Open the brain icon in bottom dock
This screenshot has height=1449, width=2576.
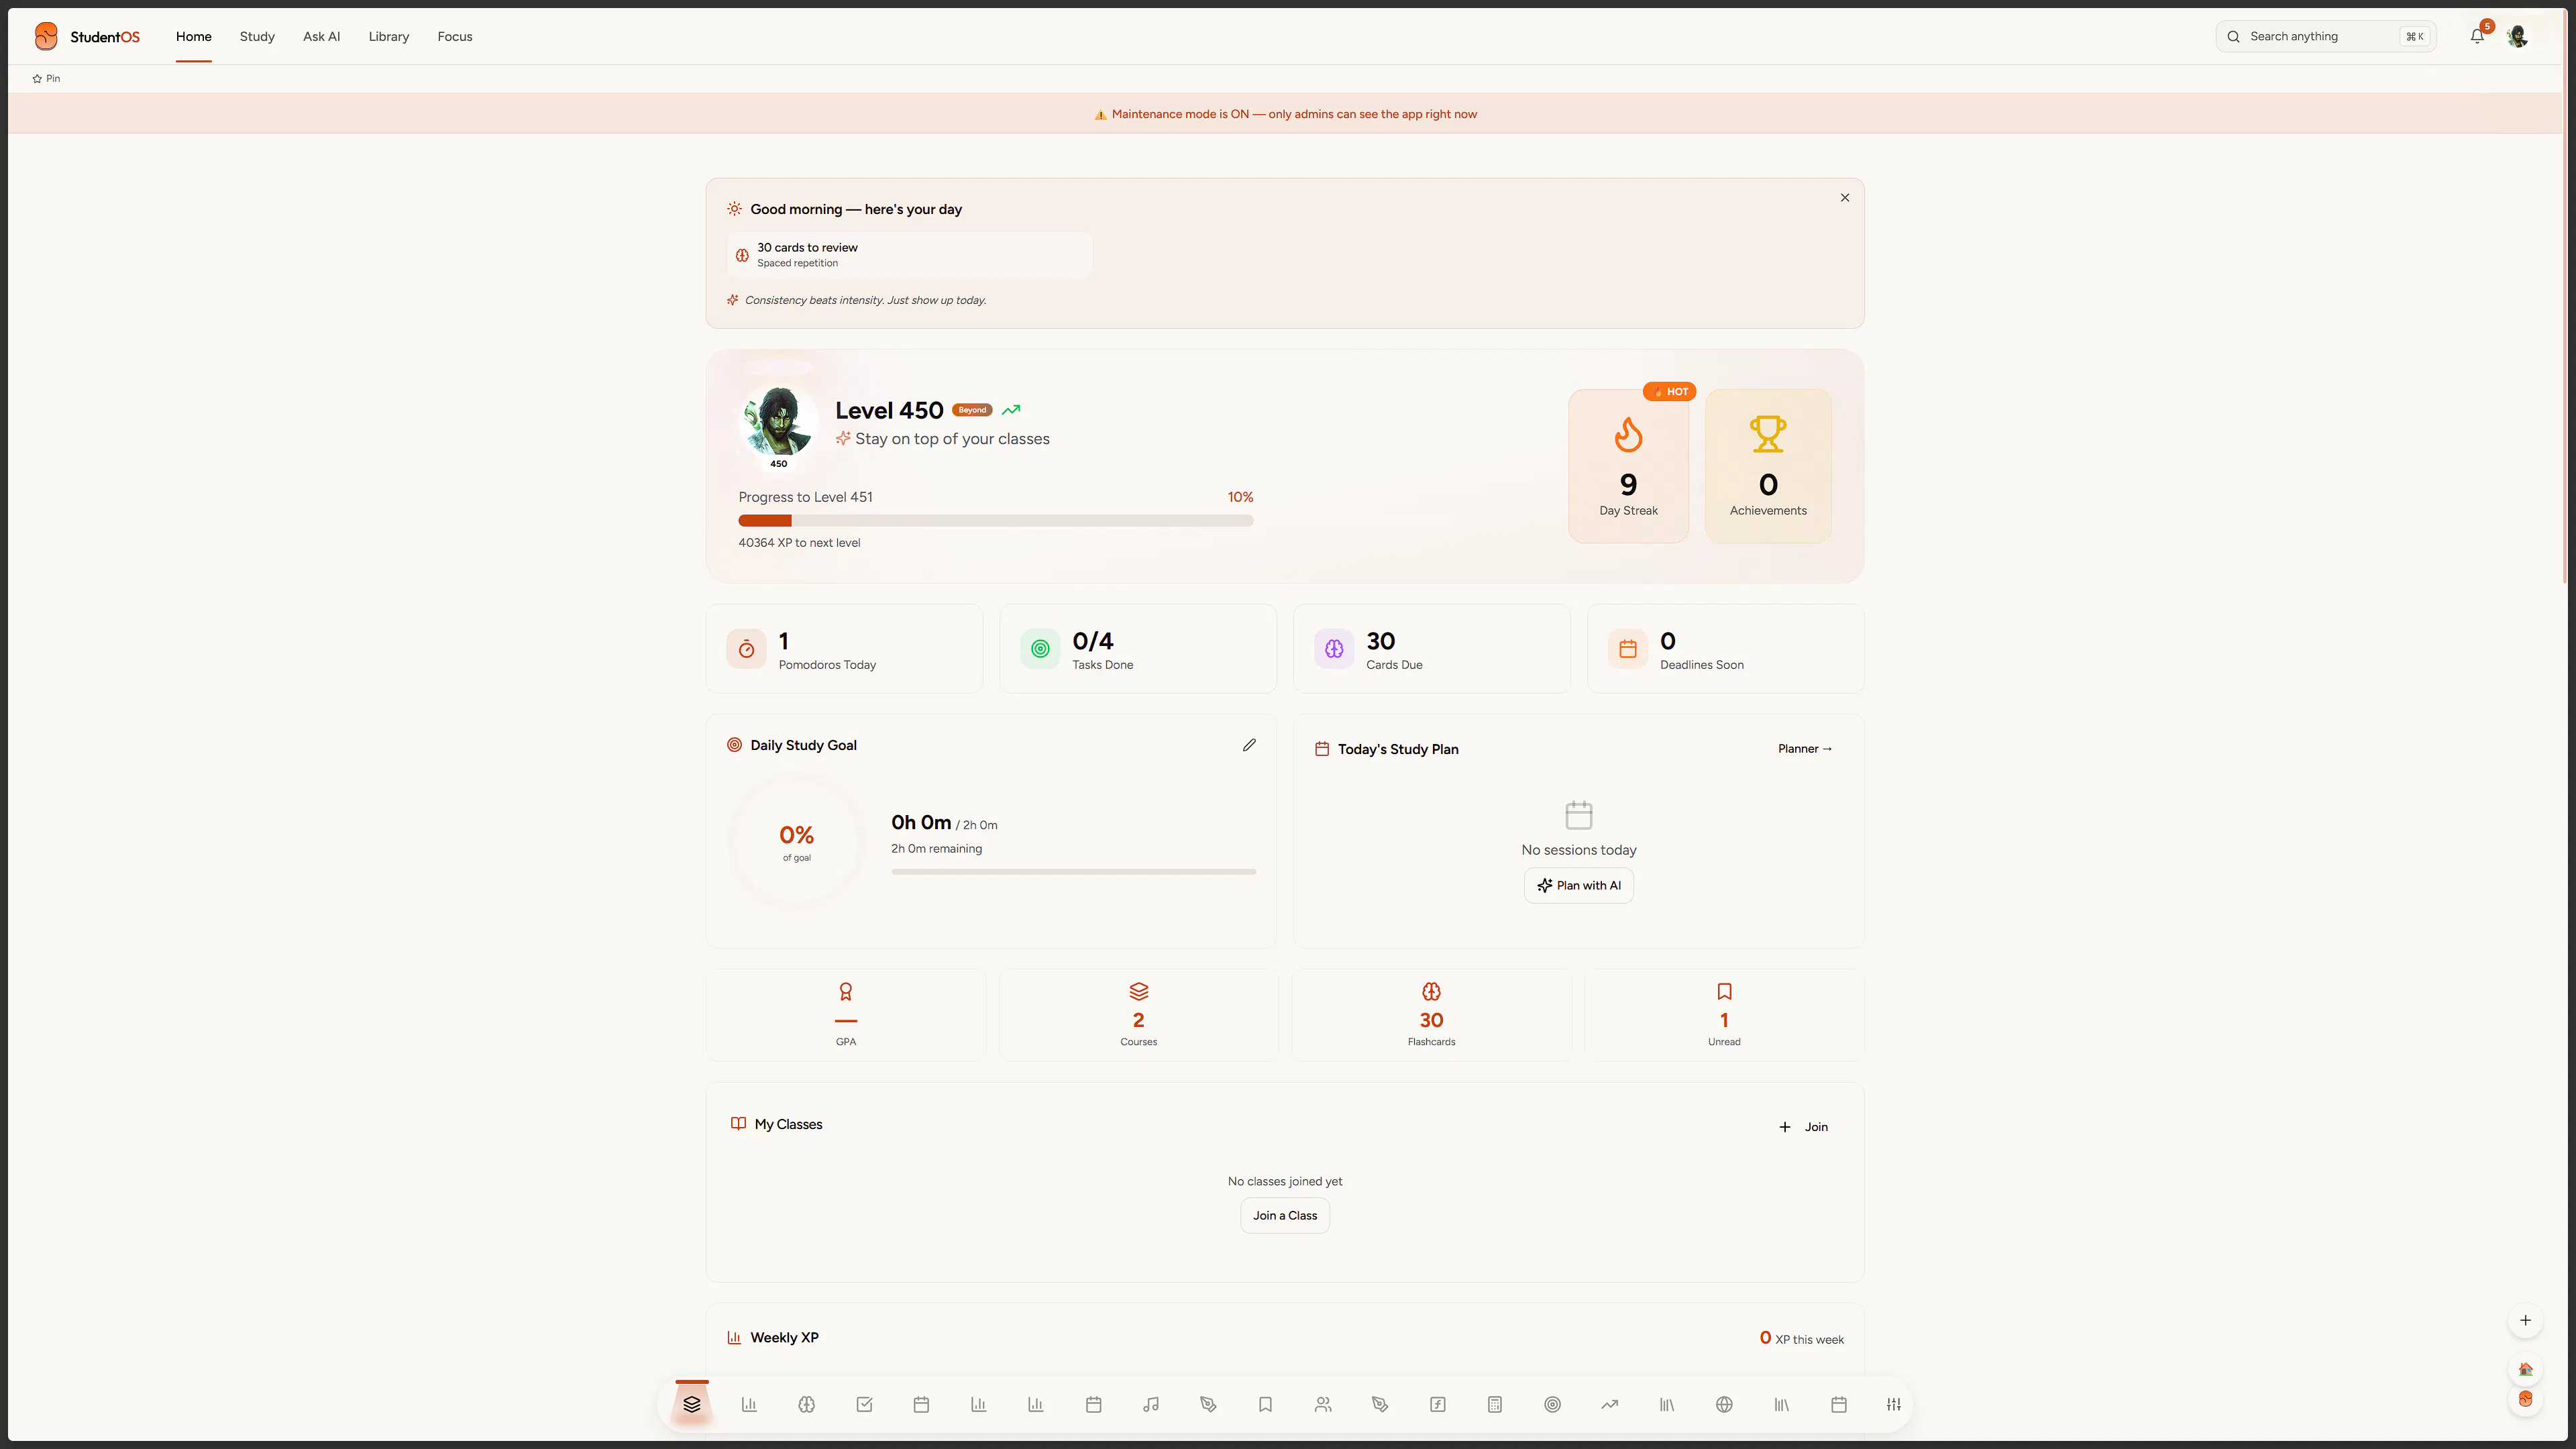coord(807,1404)
